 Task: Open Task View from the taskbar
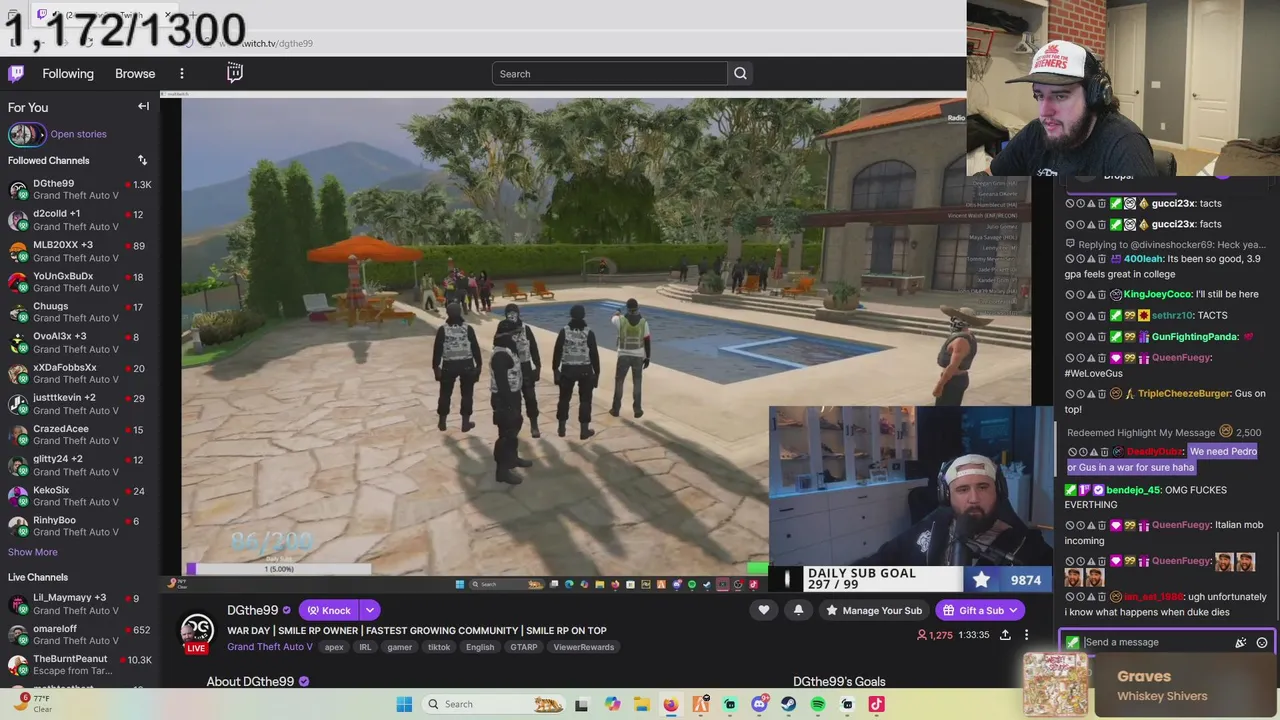[x=581, y=704]
